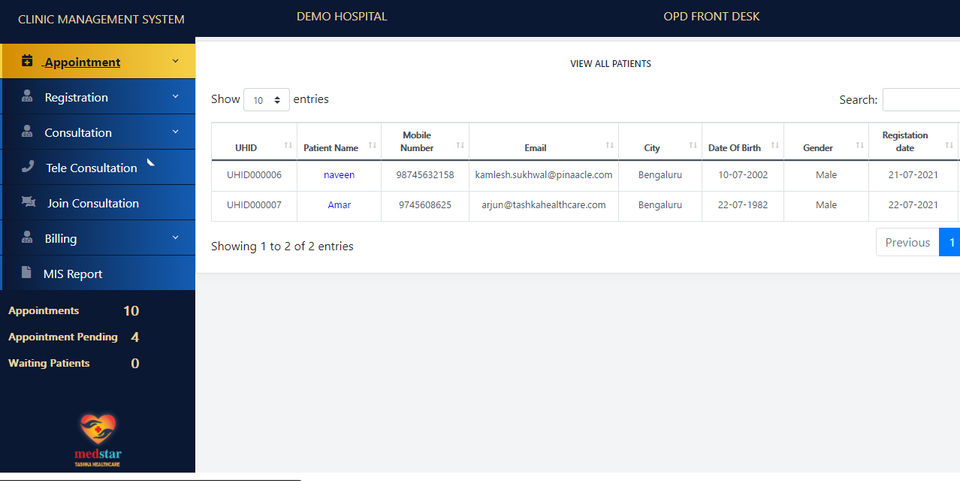Click the Billing person icon

(27, 237)
